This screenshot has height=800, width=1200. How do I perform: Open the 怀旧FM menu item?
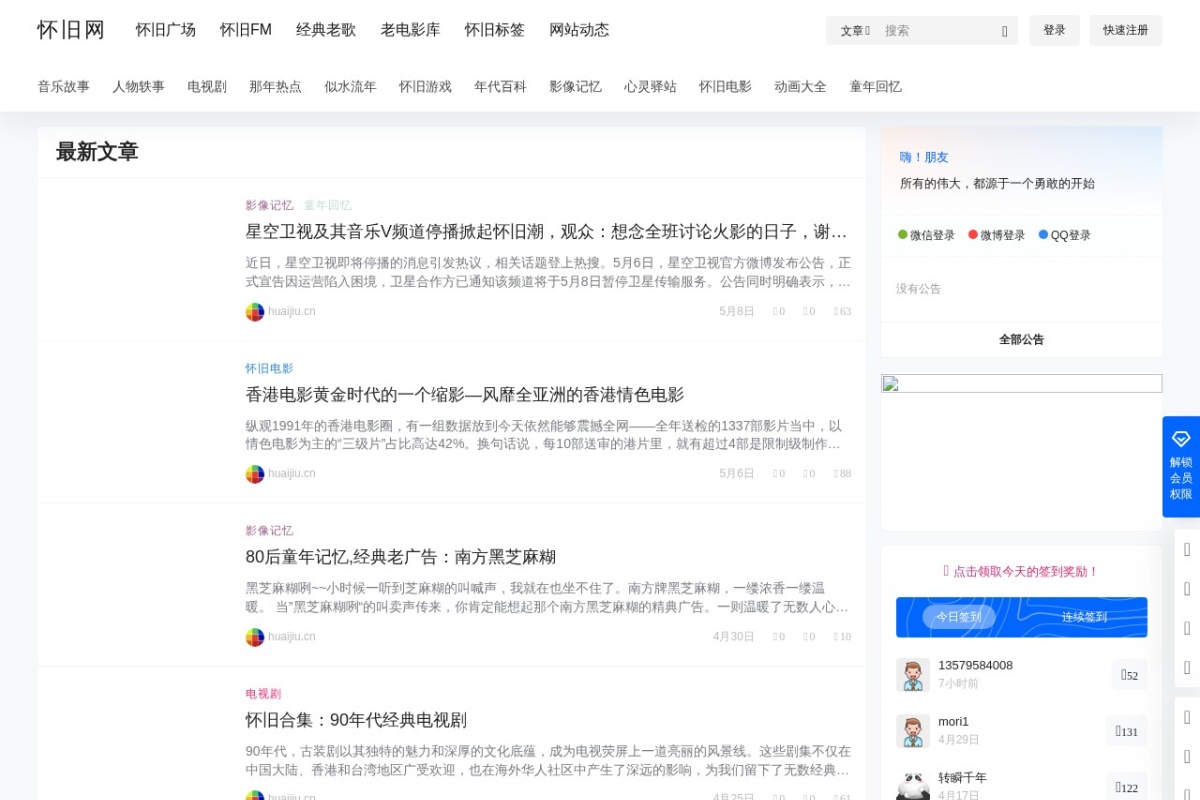click(x=246, y=30)
